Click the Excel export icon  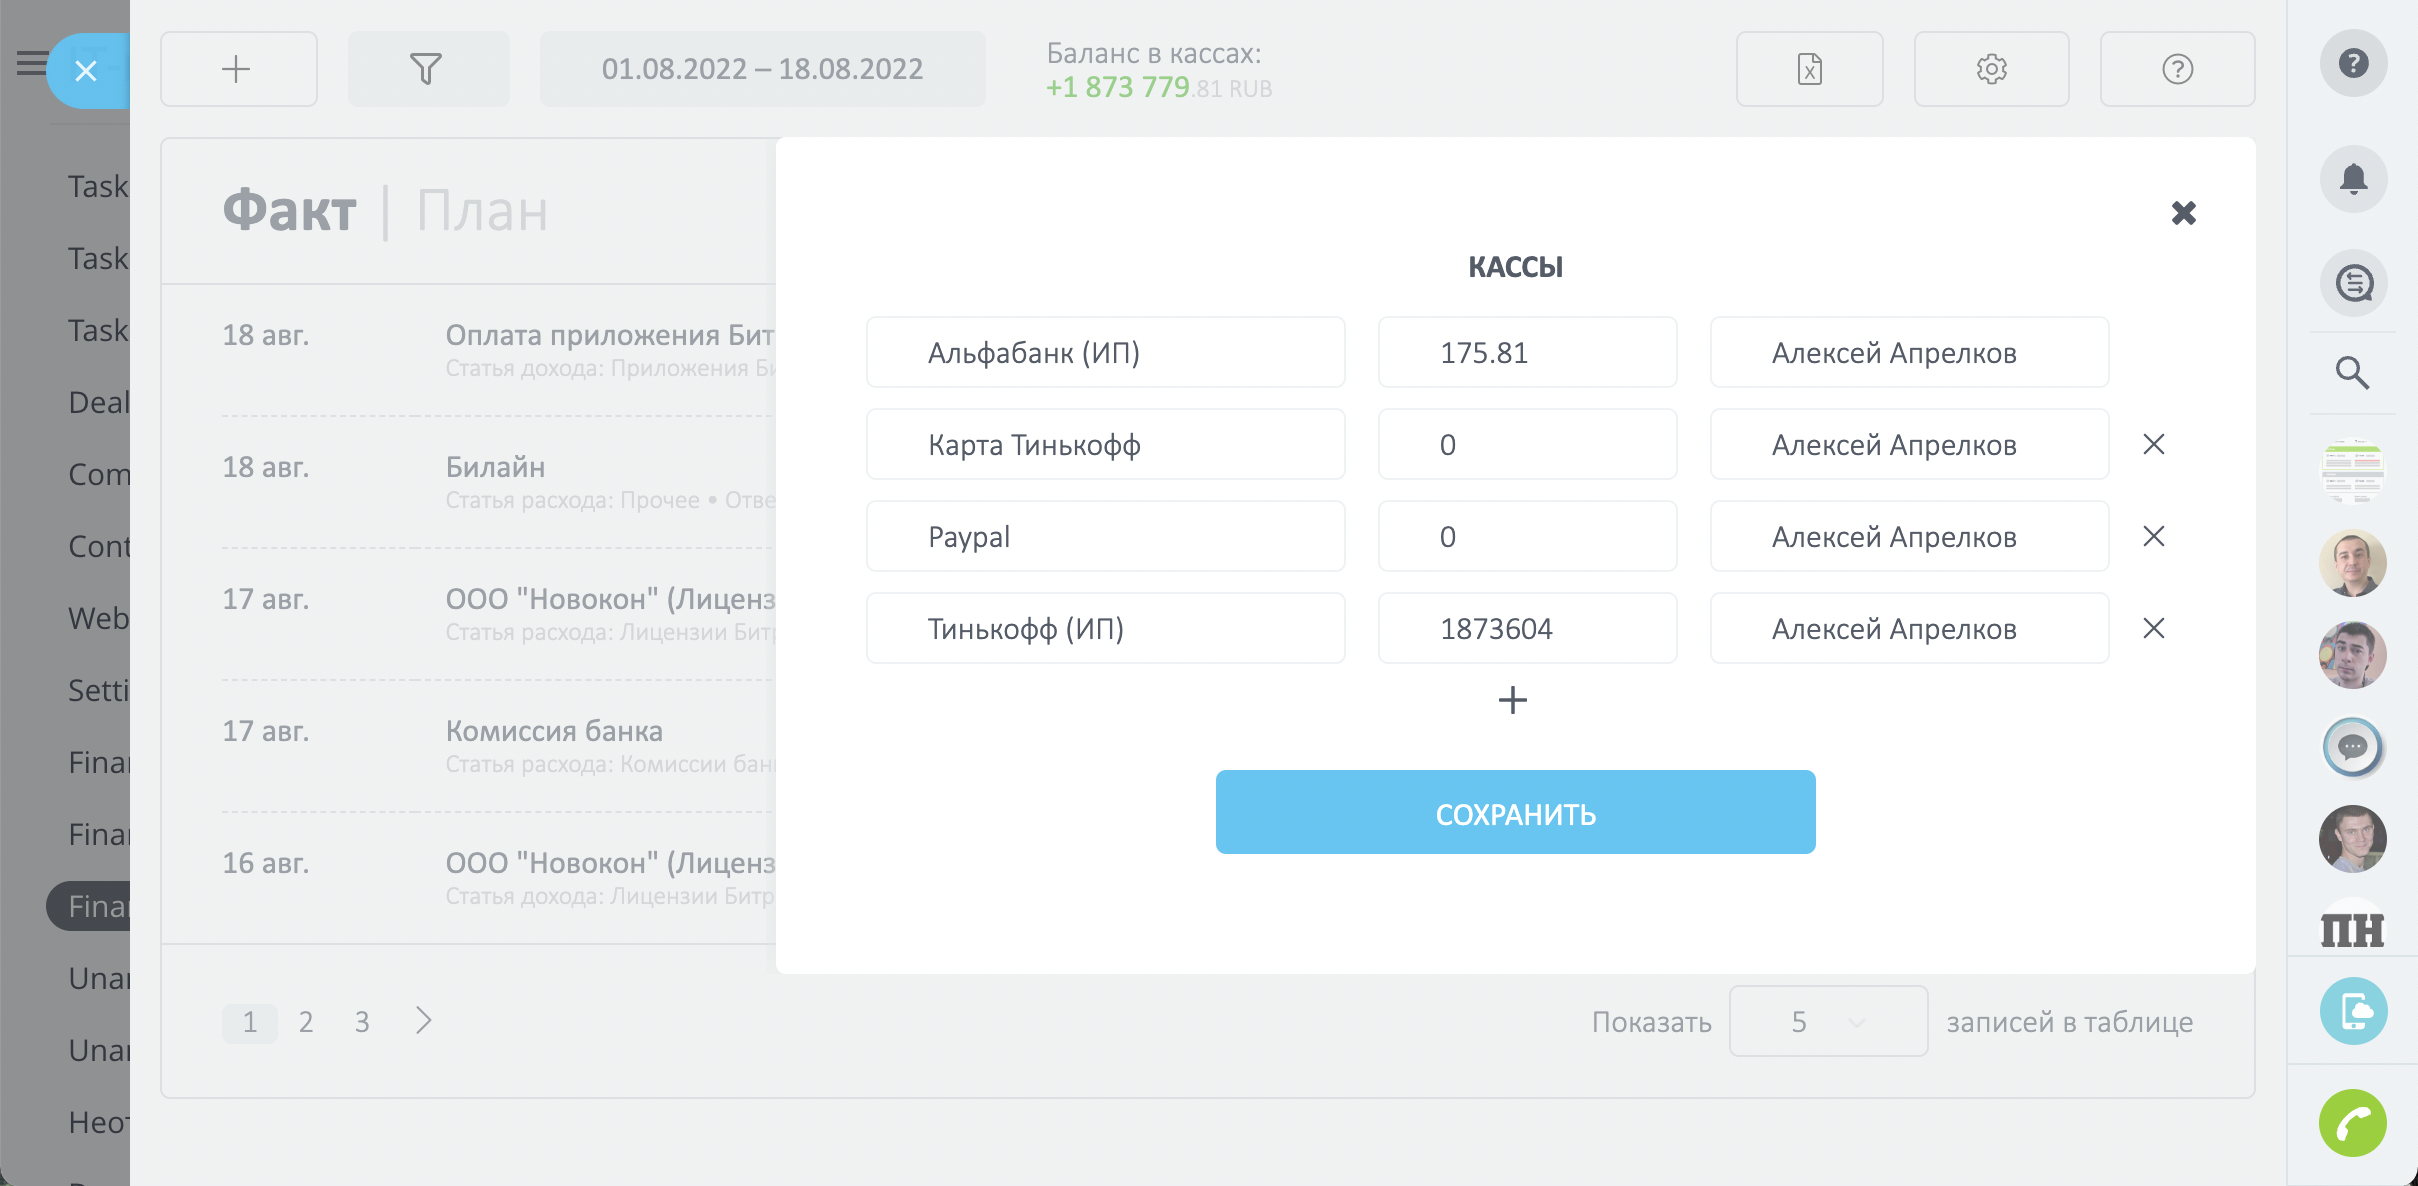click(x=1809, y=69)
